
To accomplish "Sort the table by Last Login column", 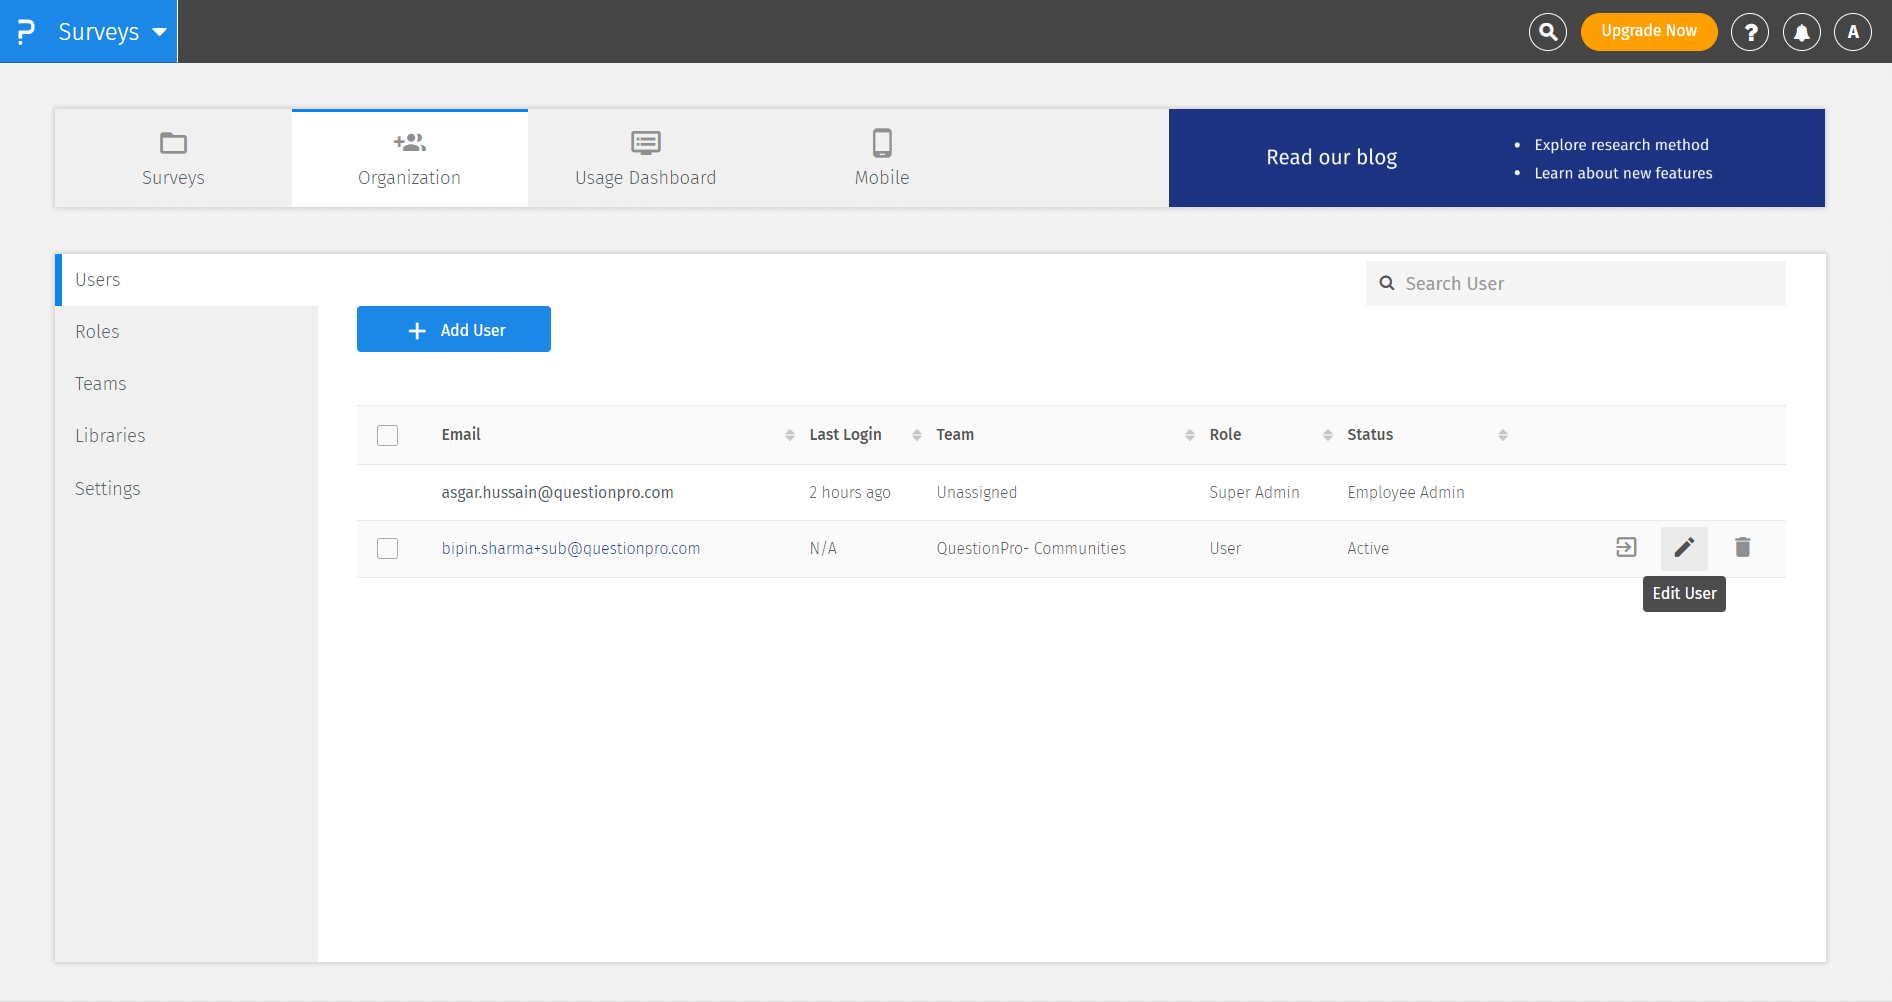I will tap(845, 434).
